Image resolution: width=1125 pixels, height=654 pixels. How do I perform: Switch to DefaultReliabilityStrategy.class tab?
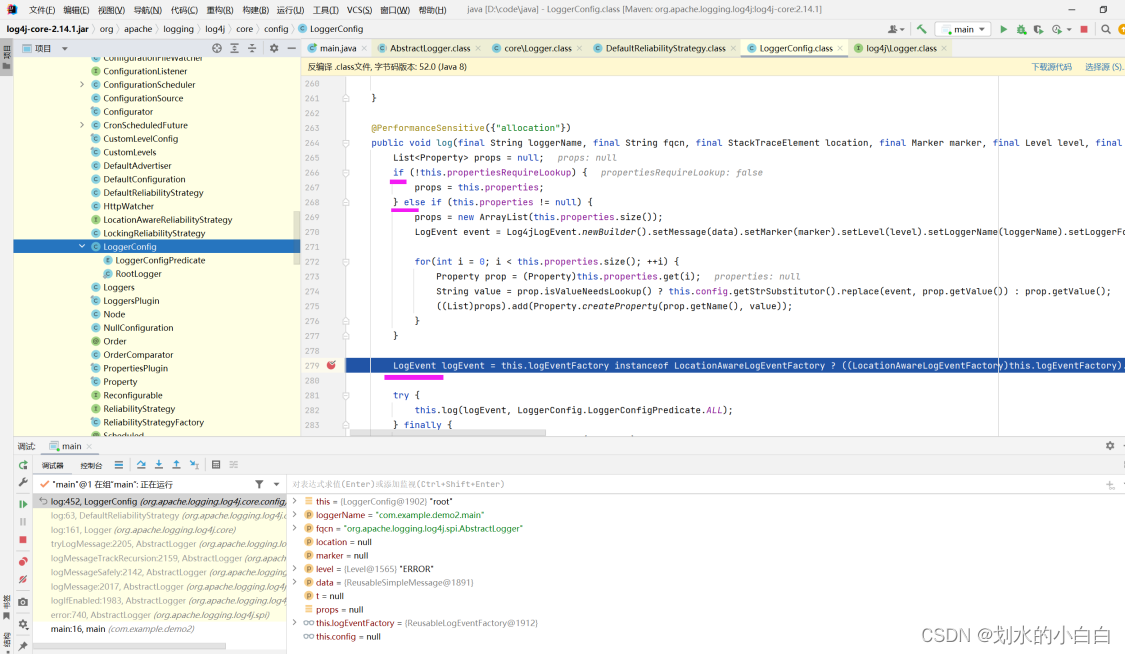click(665, 48)
